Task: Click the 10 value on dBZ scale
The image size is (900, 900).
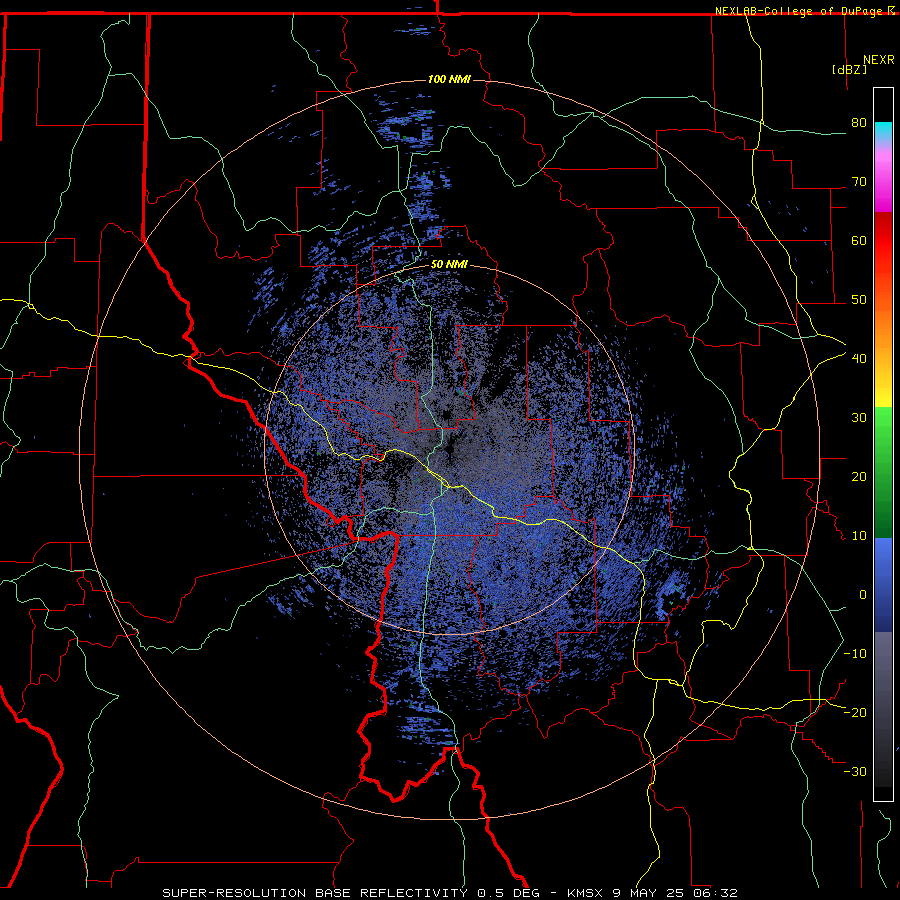Action: [x=859, y=536]
